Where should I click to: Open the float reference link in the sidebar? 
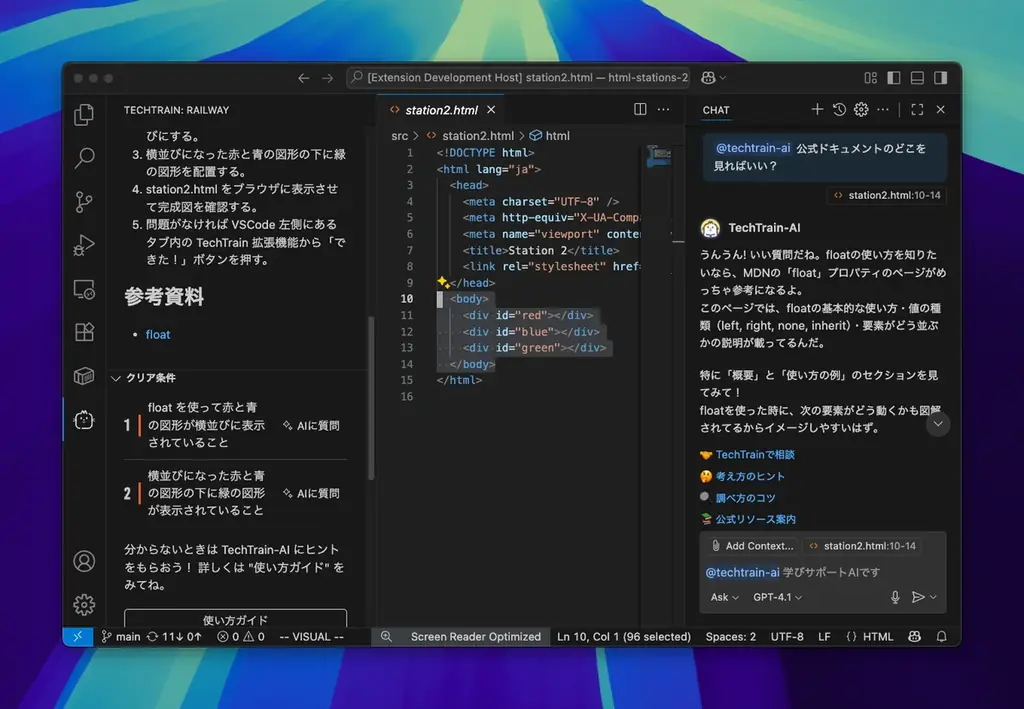[x=158, y=334]
